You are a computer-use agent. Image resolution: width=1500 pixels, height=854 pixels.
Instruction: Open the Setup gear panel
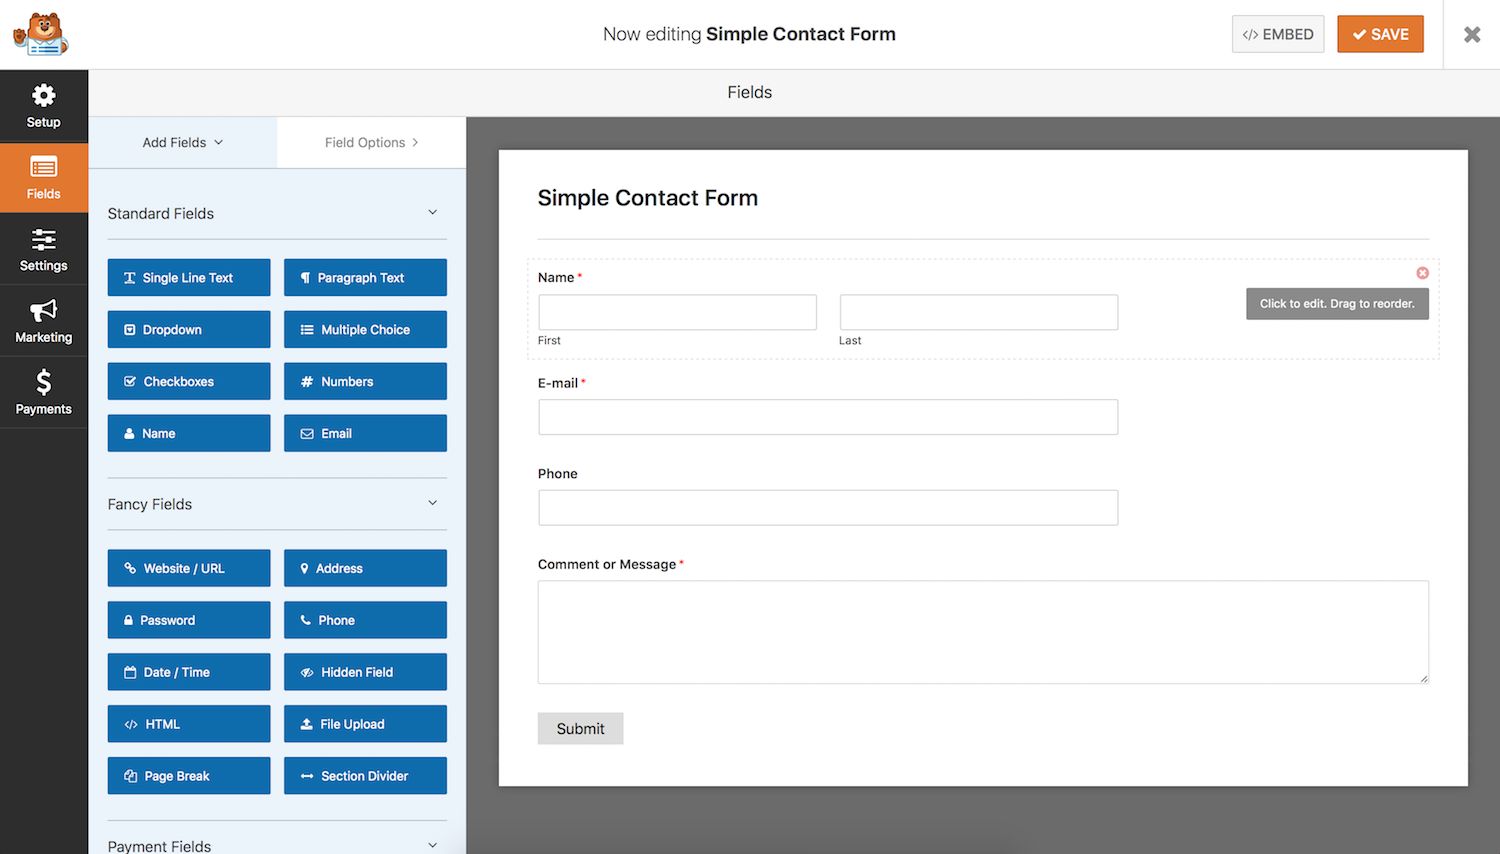coord(43,106)
